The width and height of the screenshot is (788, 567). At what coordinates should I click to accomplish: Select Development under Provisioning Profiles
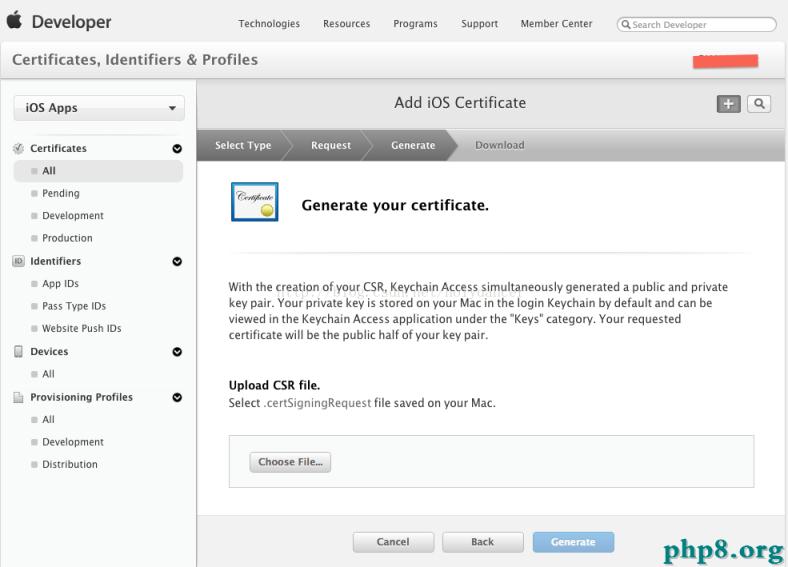[73, 442]
